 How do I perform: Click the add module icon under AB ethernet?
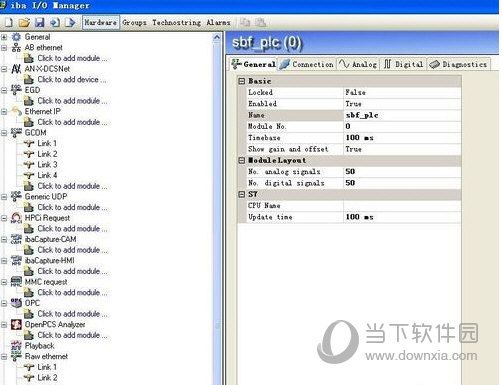click(x=29, y=58)
